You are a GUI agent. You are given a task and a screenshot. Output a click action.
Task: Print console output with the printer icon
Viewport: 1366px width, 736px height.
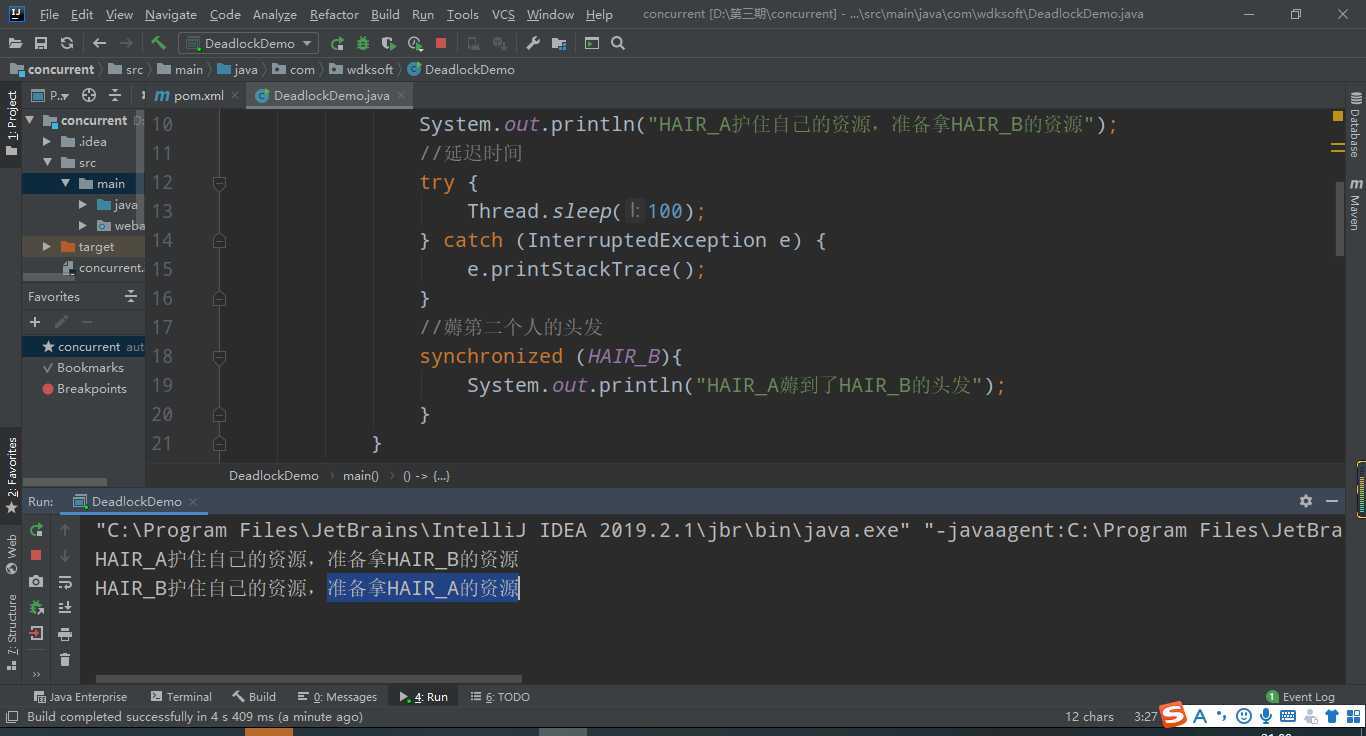65,633
